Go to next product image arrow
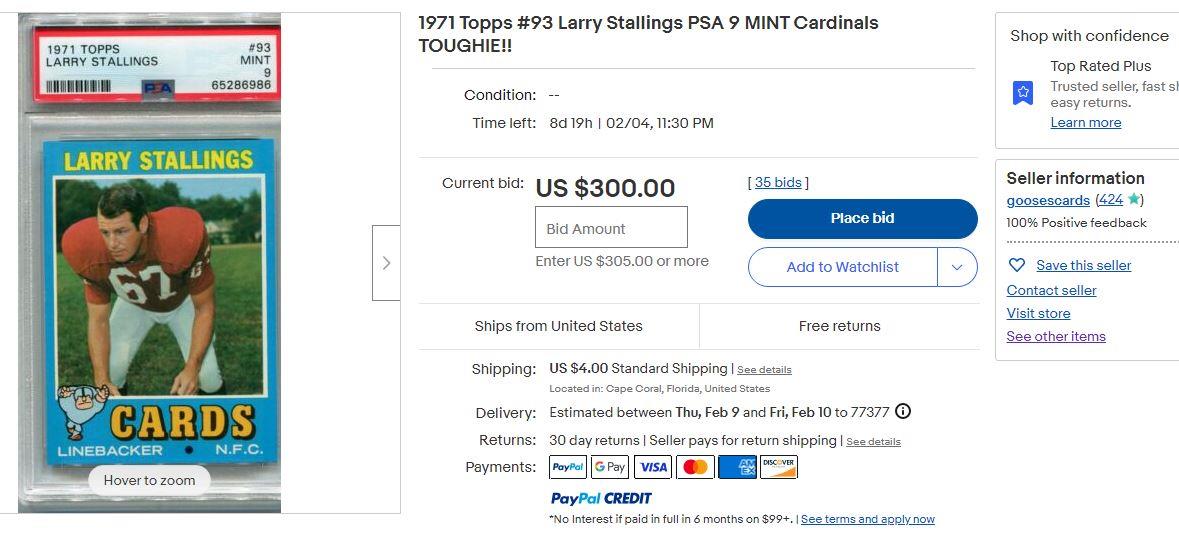 [x=386, y=263]
